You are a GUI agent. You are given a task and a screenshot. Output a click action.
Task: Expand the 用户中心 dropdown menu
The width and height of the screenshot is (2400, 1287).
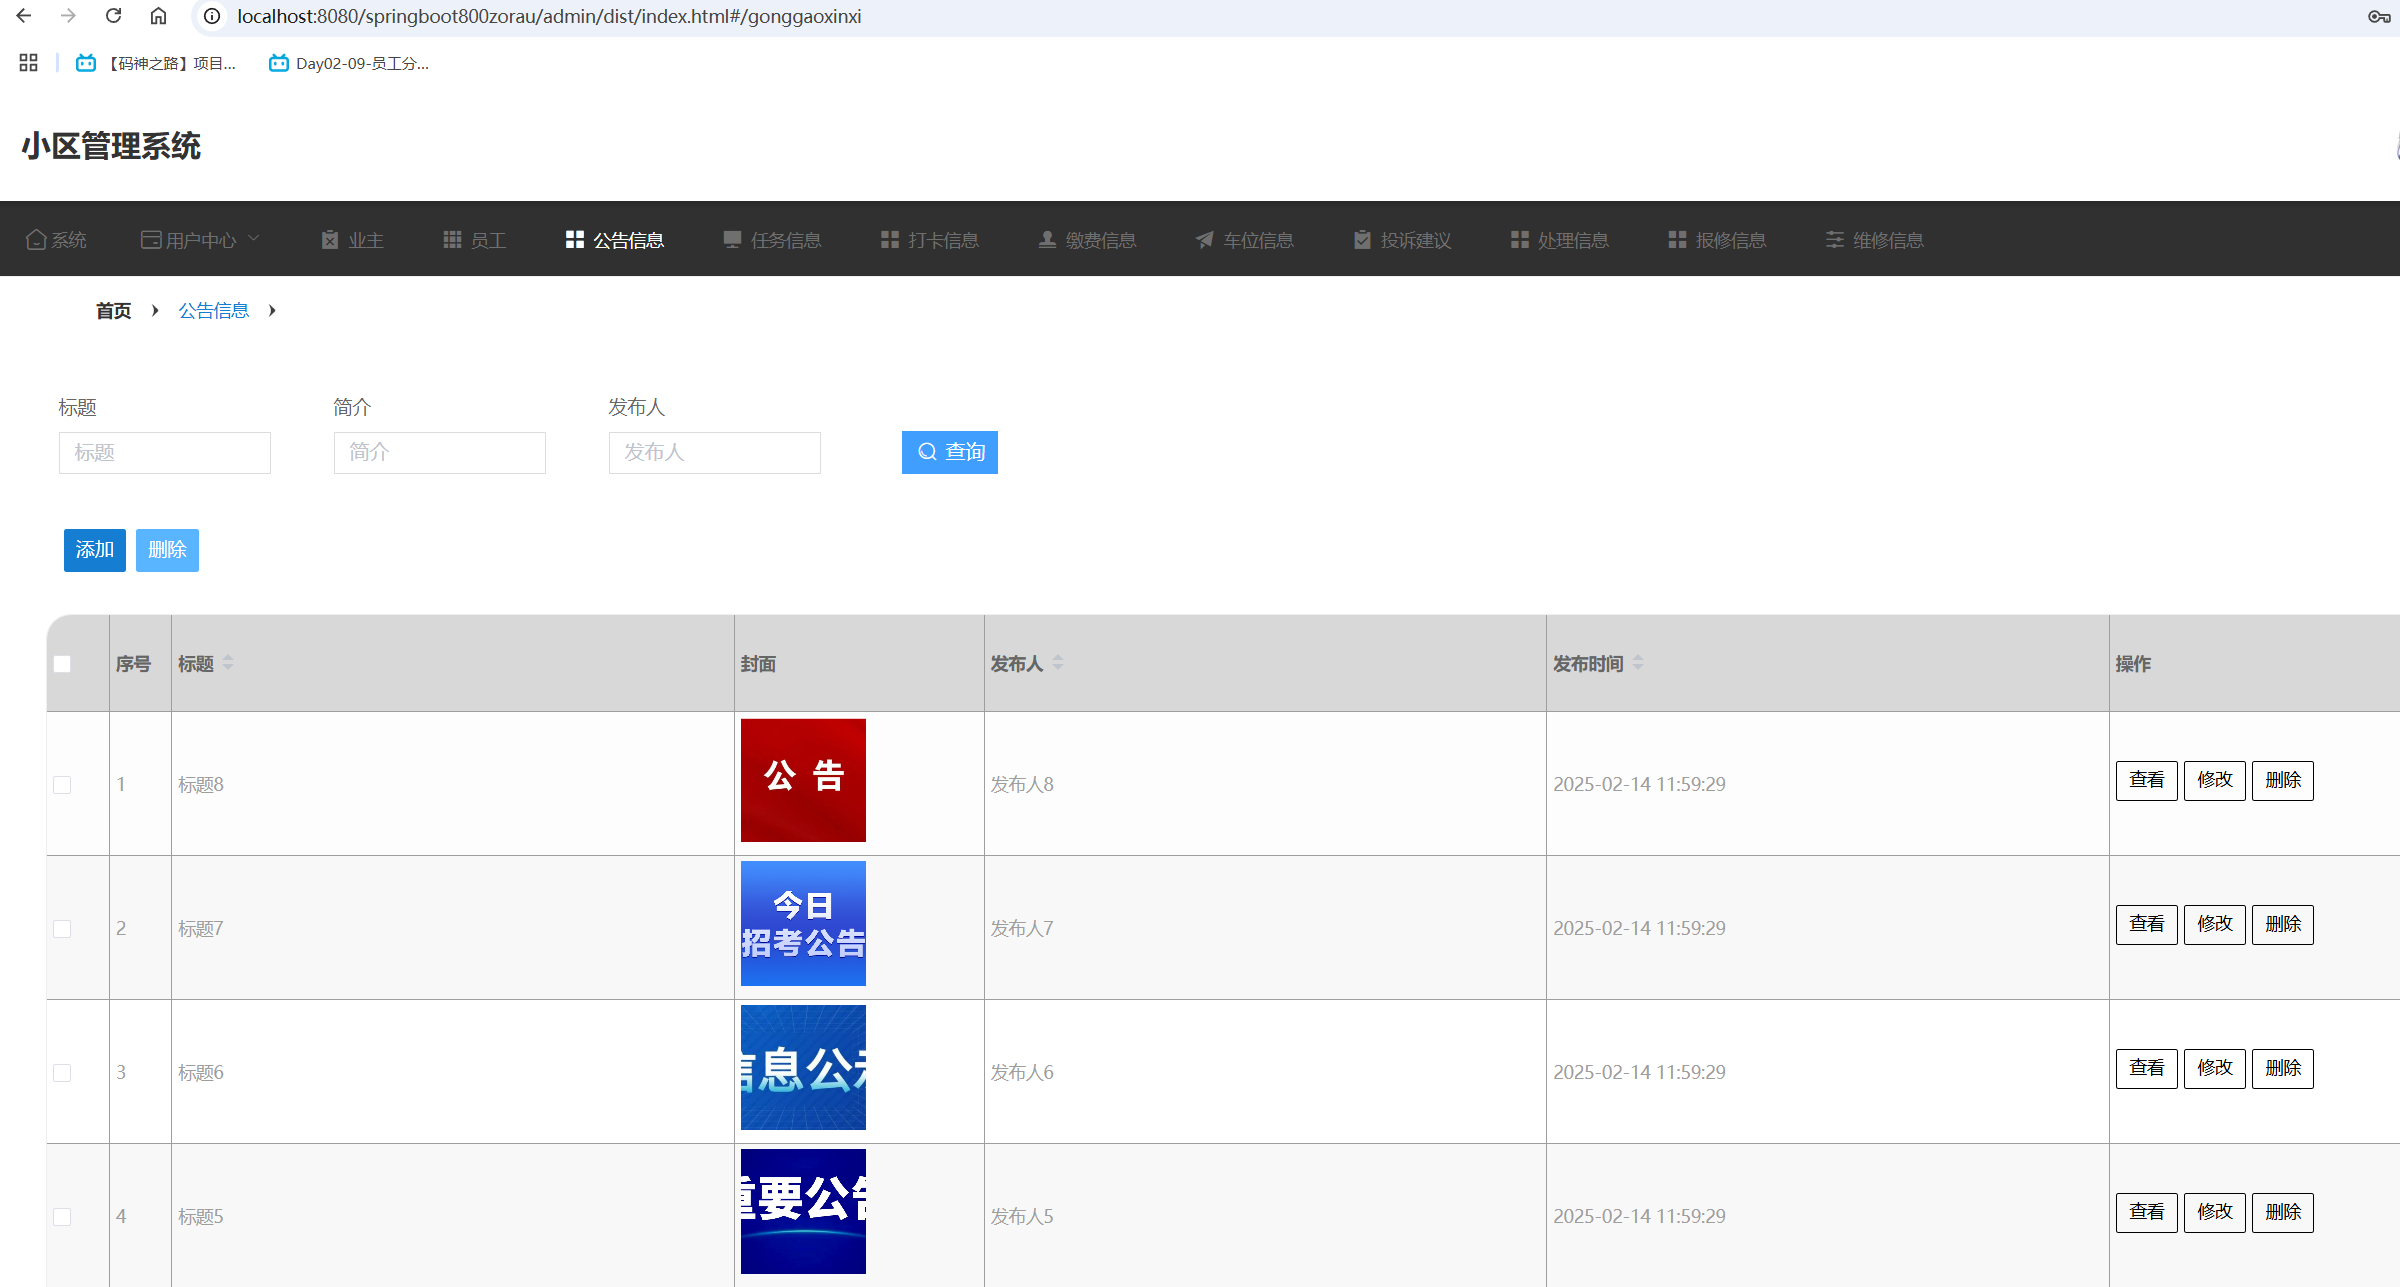pos(200,240)
